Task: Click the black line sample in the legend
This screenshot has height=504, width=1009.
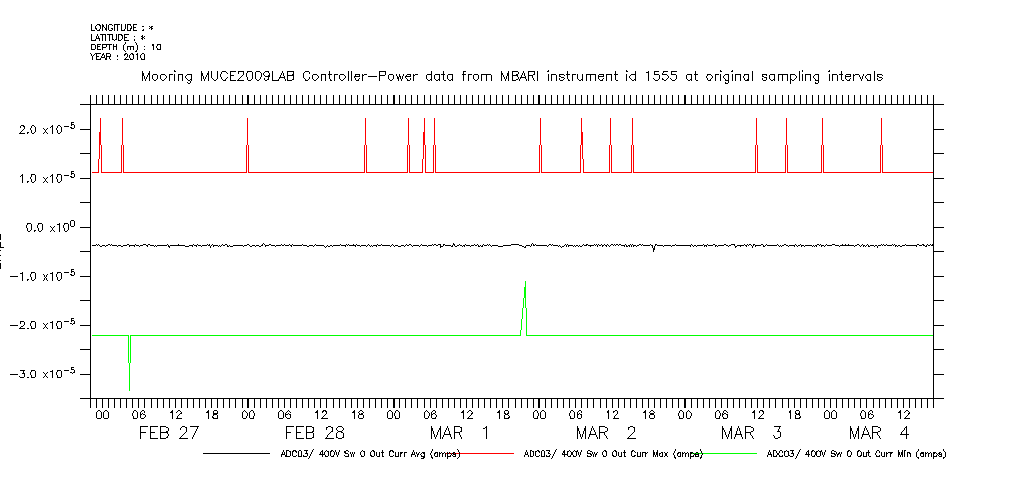Action: tap(240, 454)
